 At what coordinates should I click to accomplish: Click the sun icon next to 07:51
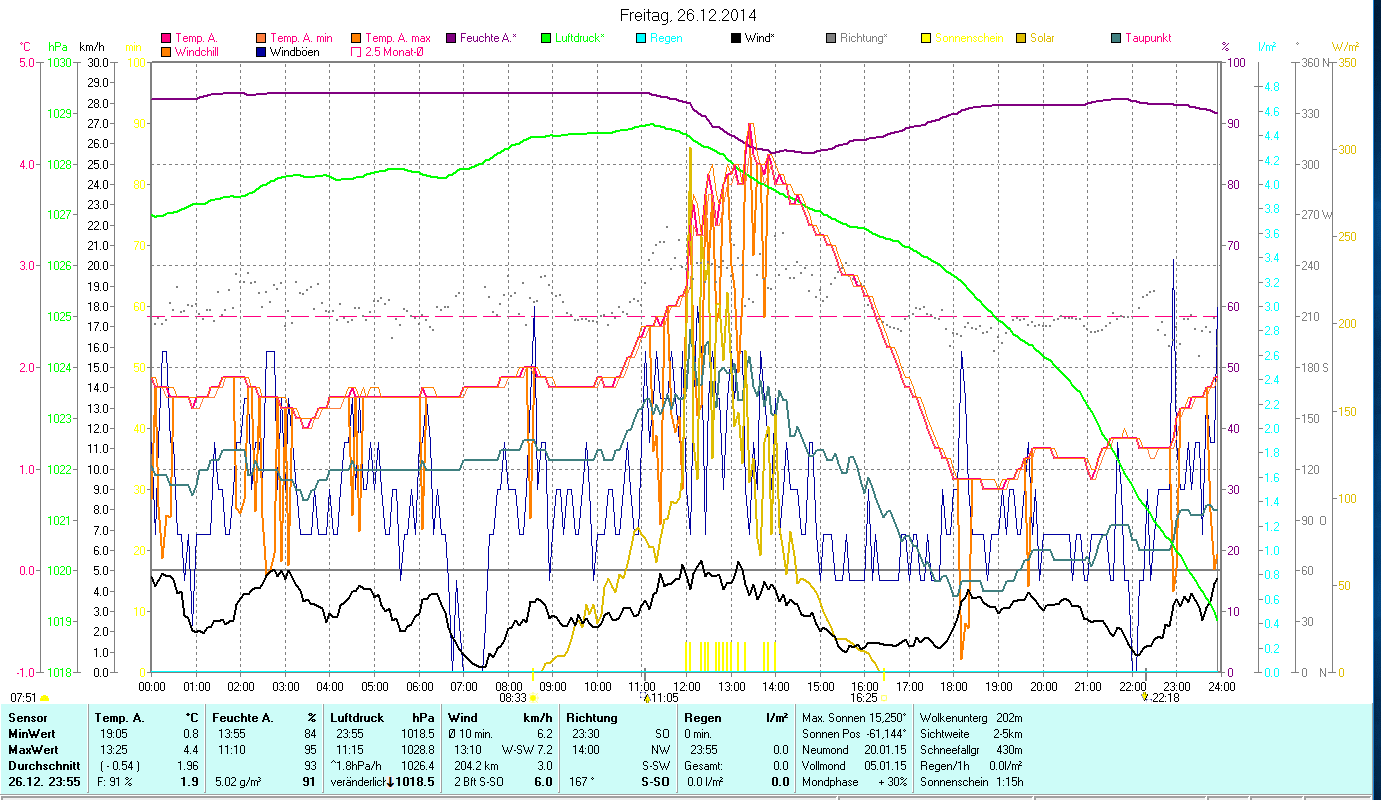tap(44, 698)
